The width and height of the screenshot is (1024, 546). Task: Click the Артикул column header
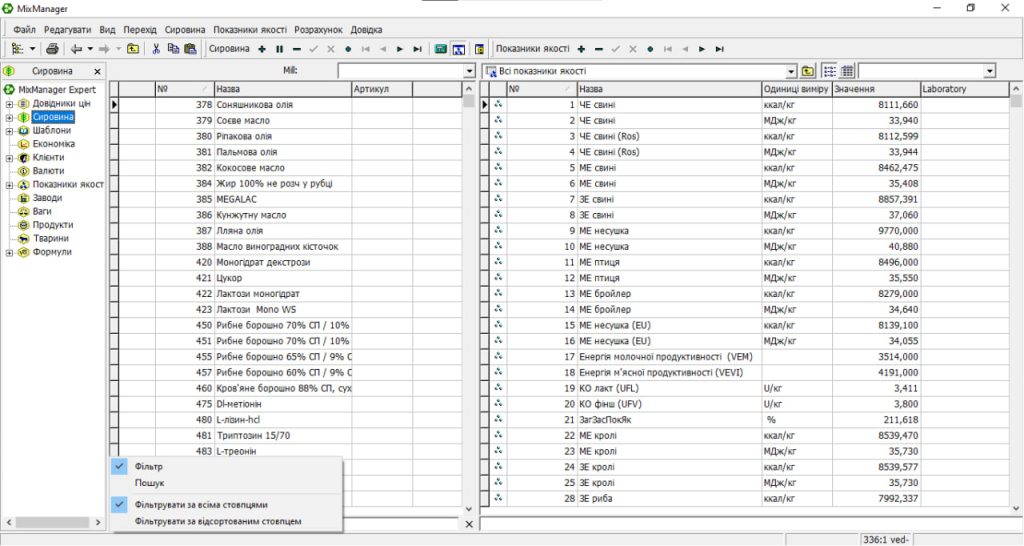tap(382, 89)
